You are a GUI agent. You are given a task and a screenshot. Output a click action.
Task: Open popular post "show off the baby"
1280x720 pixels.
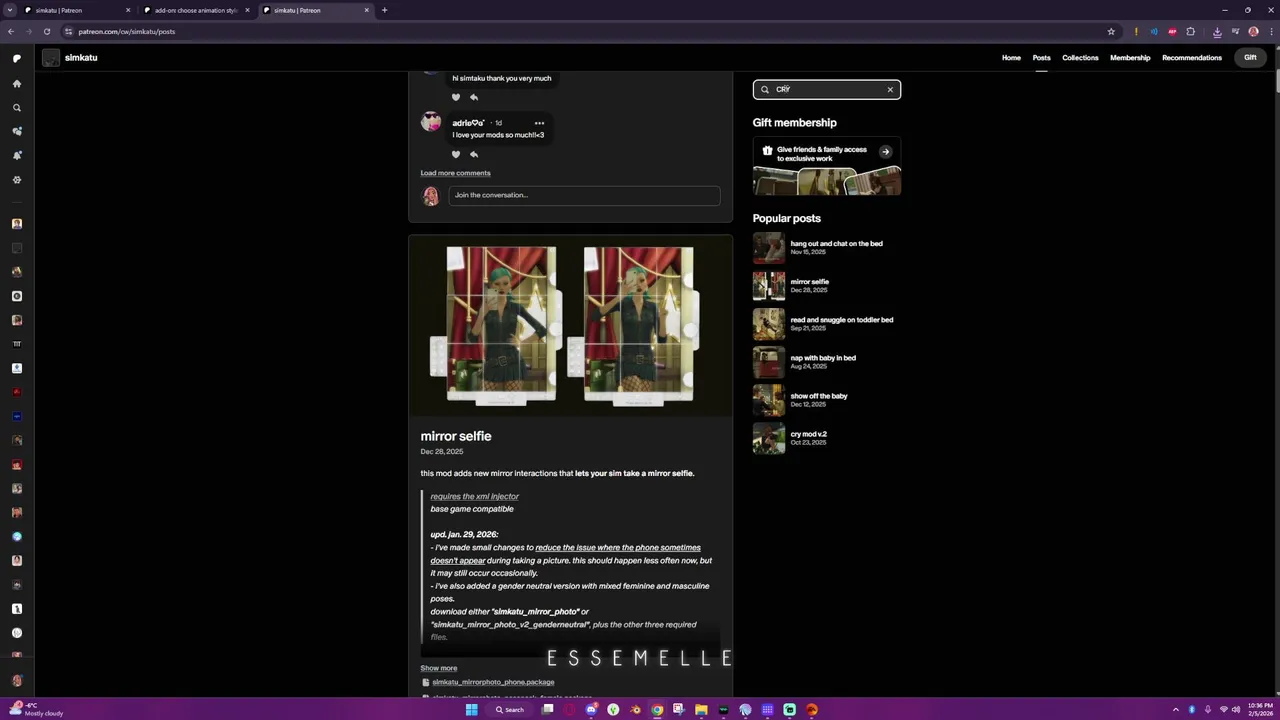click(x=819, y=396)
